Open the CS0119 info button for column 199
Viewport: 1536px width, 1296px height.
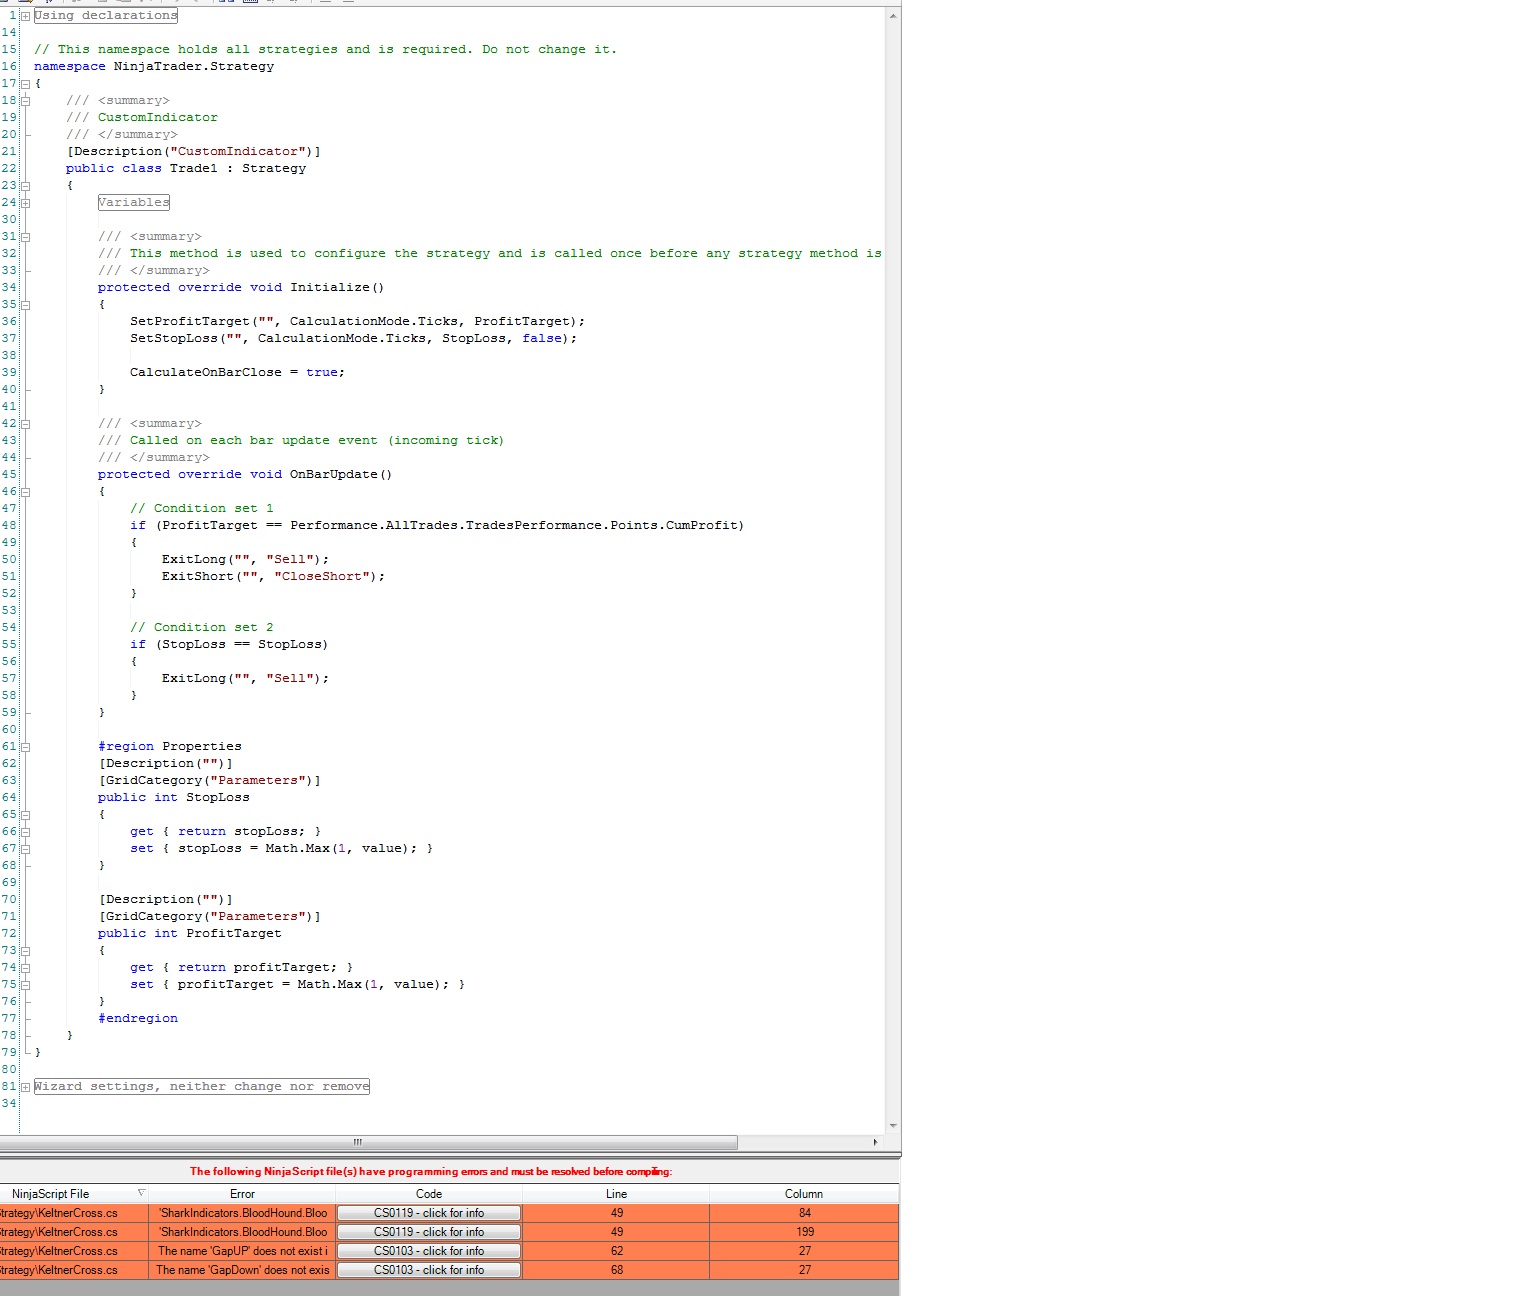[429, 1232]
